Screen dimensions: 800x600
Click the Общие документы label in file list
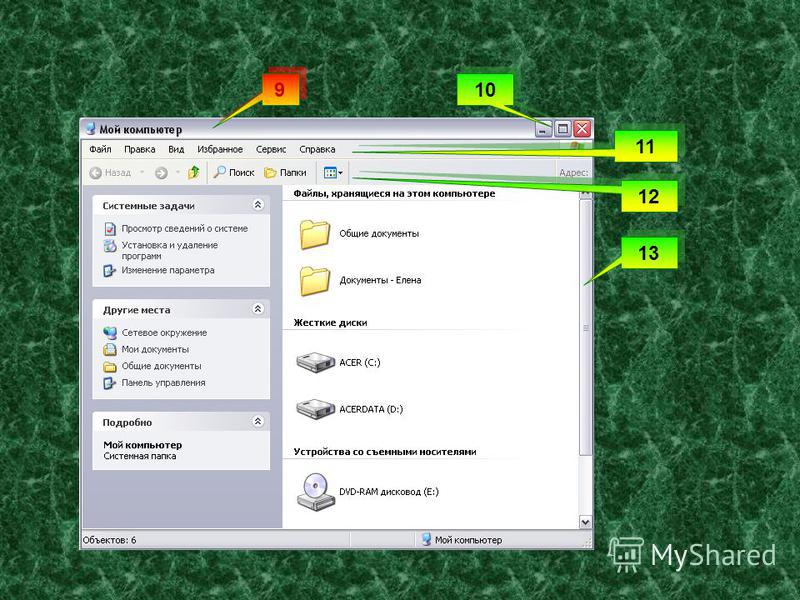coord(379,234)
